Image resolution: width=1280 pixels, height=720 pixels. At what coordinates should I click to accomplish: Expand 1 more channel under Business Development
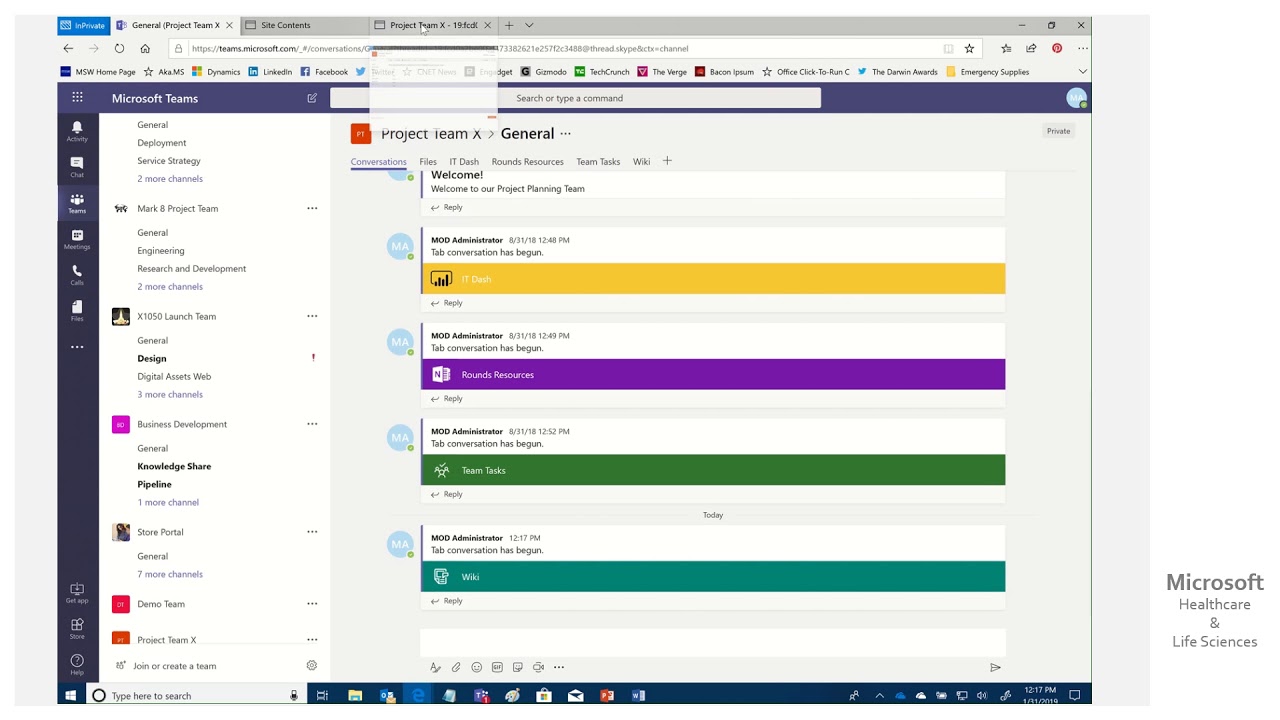click(x=168, y=502)
